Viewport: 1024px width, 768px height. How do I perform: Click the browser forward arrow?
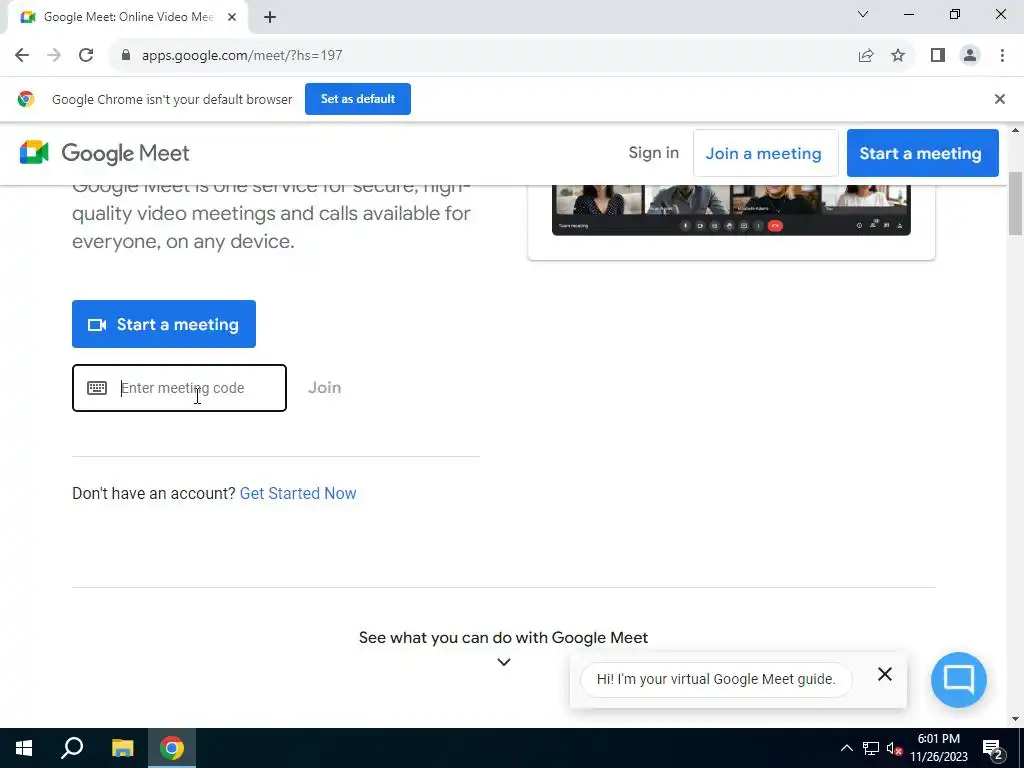point(54,56)
